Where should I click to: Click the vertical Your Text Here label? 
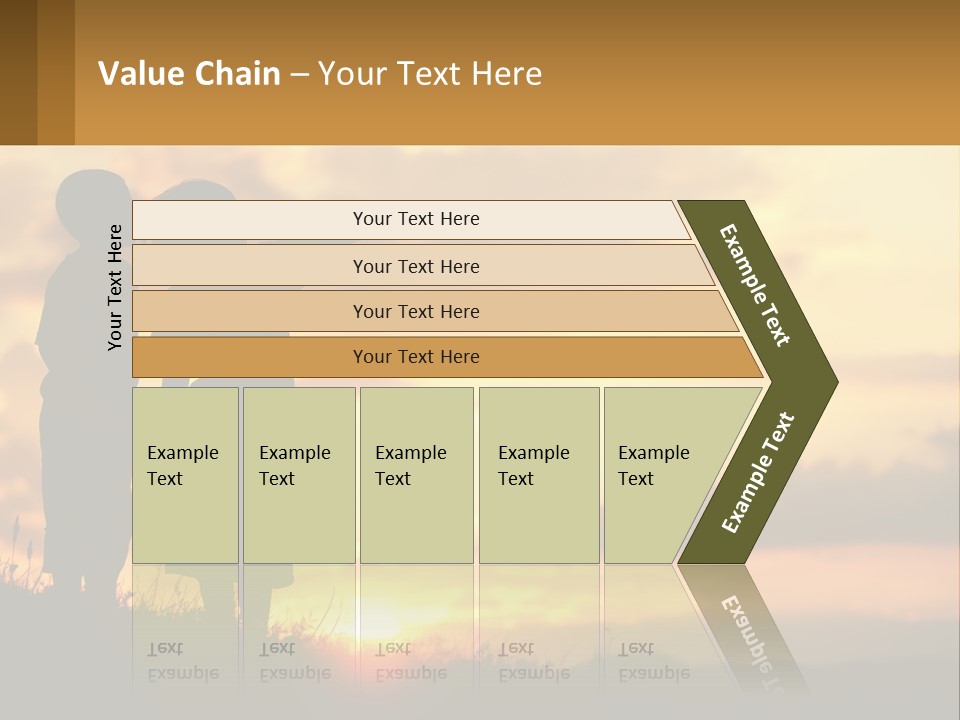[x=114, y=287]
